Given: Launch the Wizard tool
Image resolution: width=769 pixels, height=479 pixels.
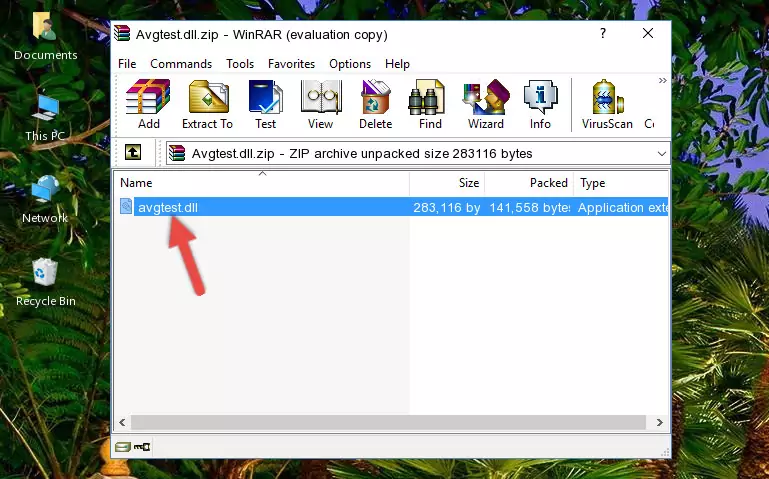Looking at the screenshot, I should click(486, 104).
